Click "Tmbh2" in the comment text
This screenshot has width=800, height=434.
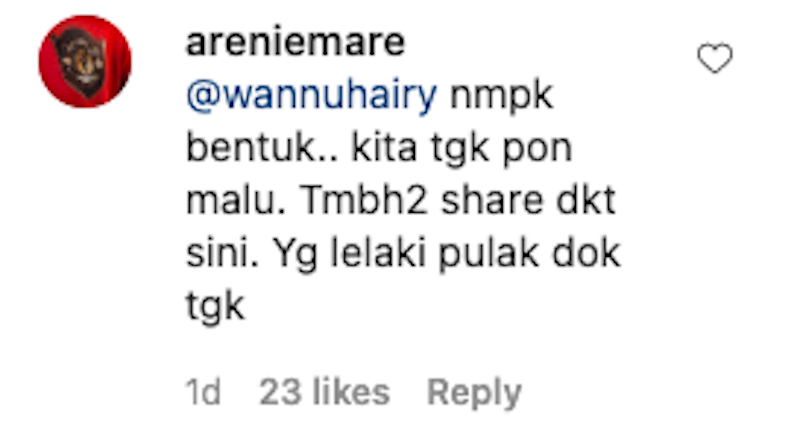coord(364,200)
